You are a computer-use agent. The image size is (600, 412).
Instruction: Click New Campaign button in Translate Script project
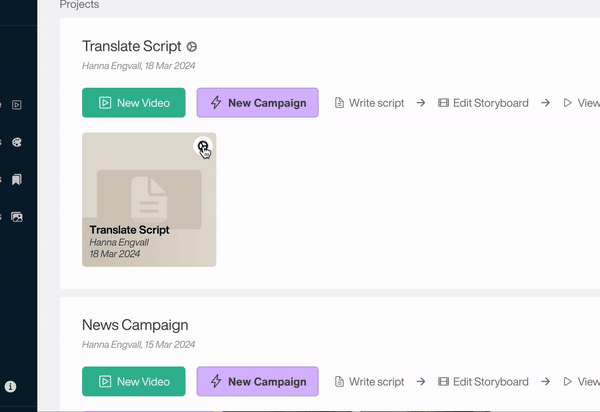tap(258, 103)
